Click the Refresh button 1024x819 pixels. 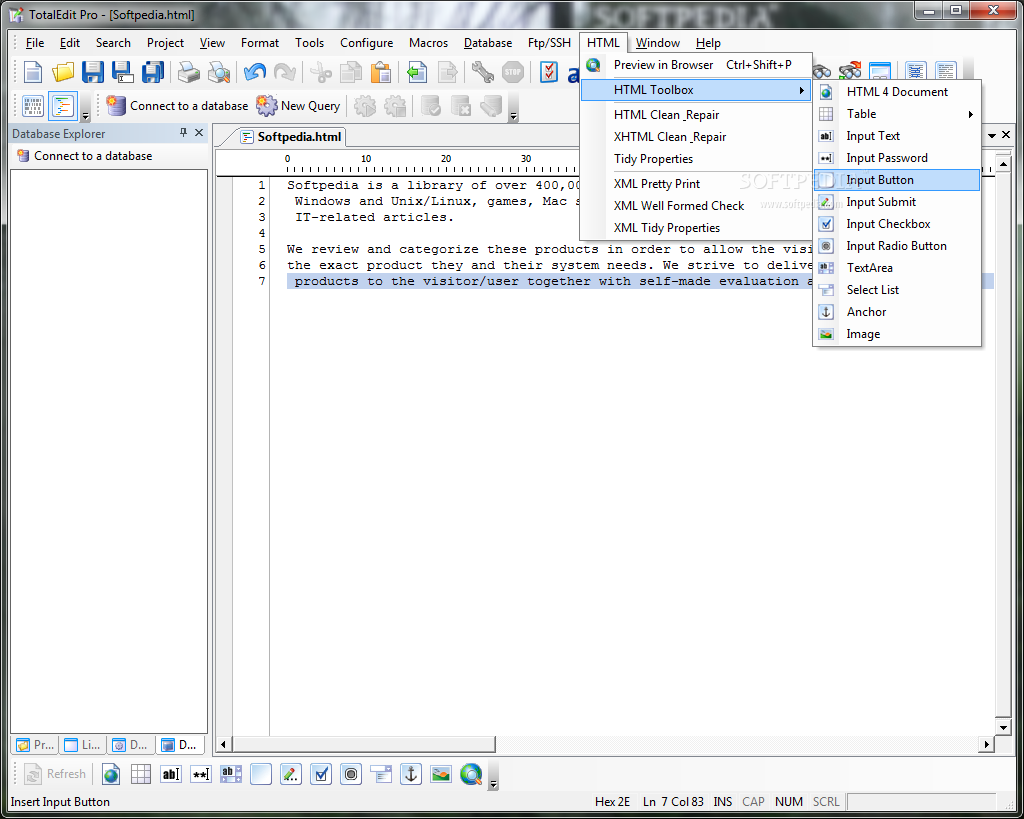pos(55,775)
